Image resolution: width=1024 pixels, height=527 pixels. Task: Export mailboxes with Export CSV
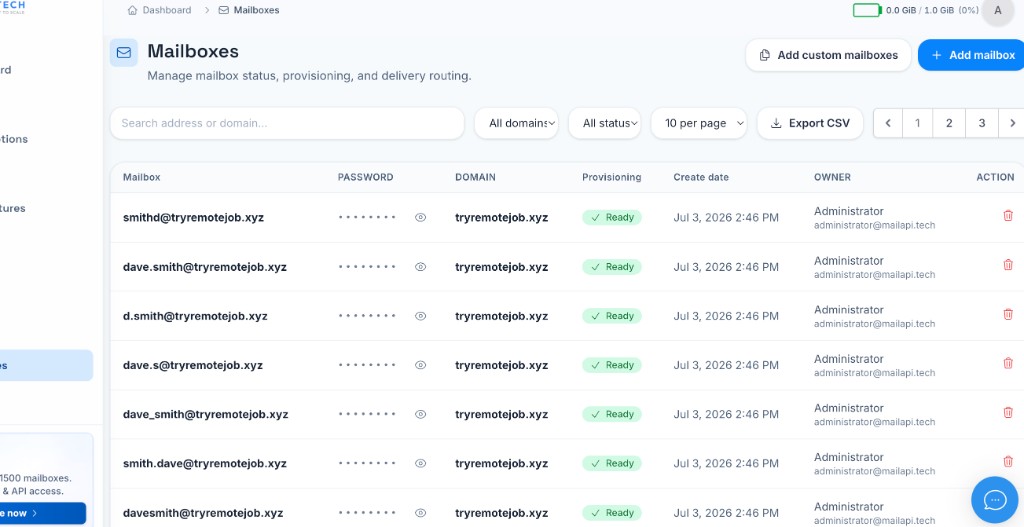tap(810, 123)
